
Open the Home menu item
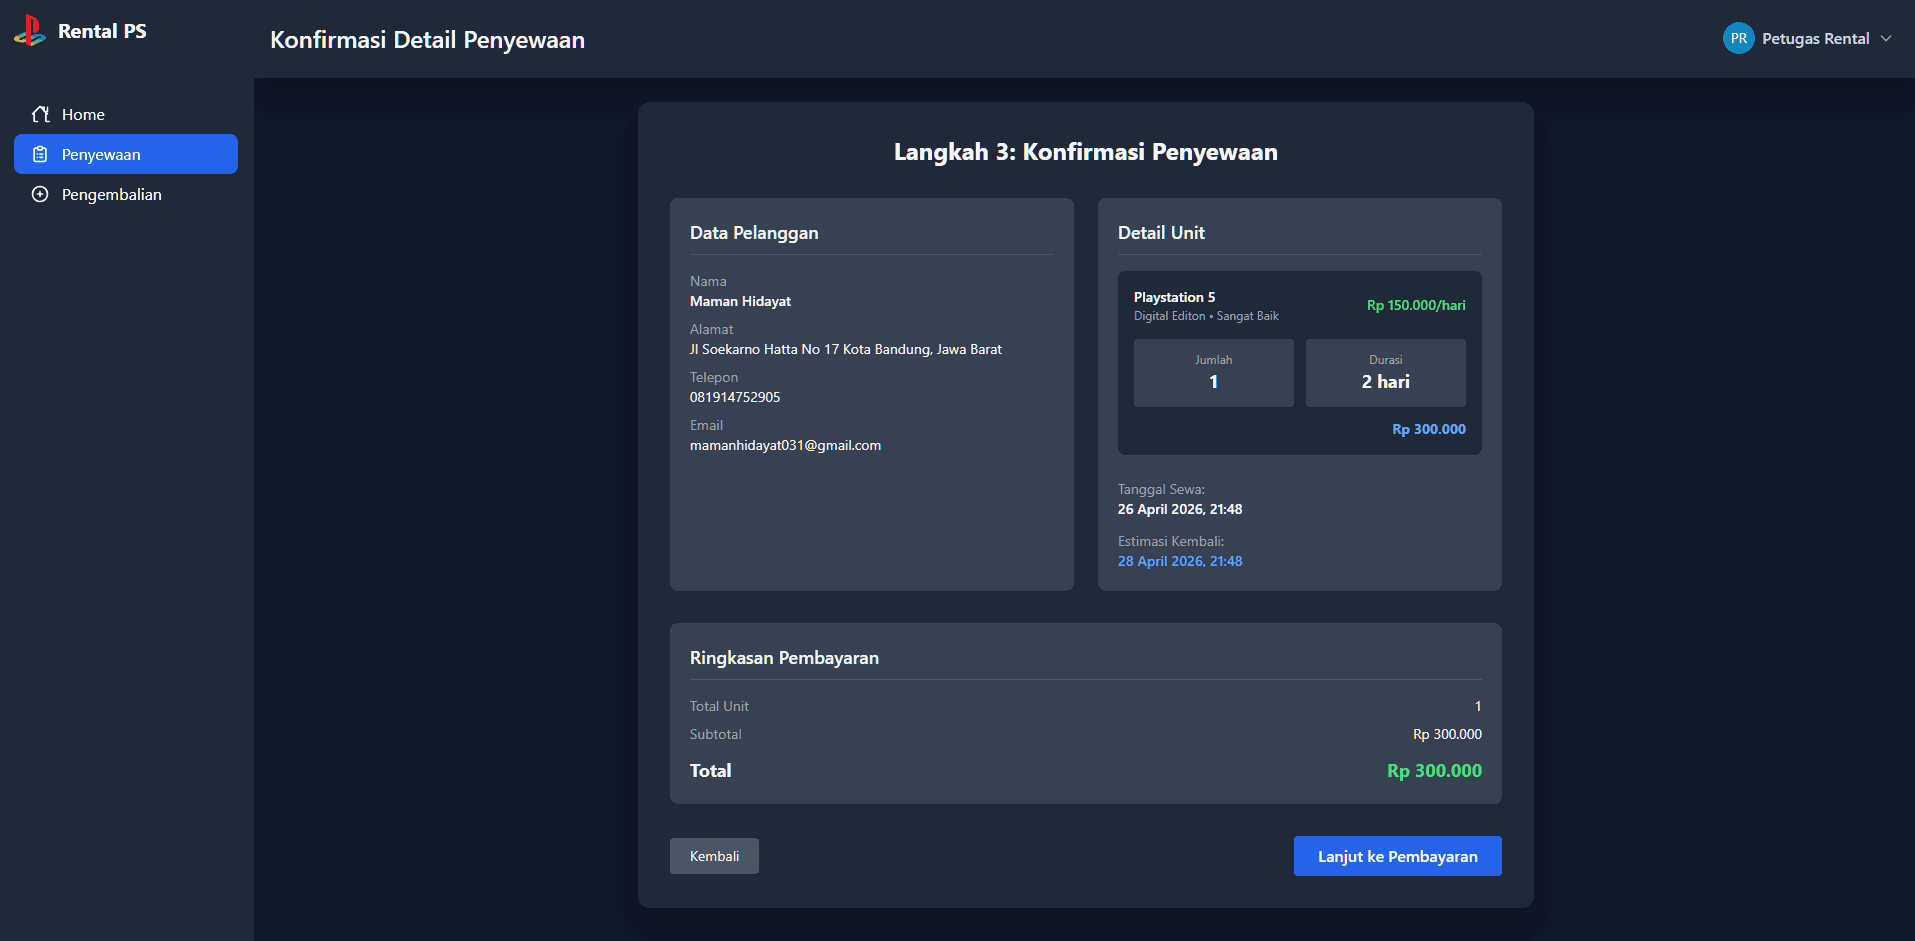point(126,114)
